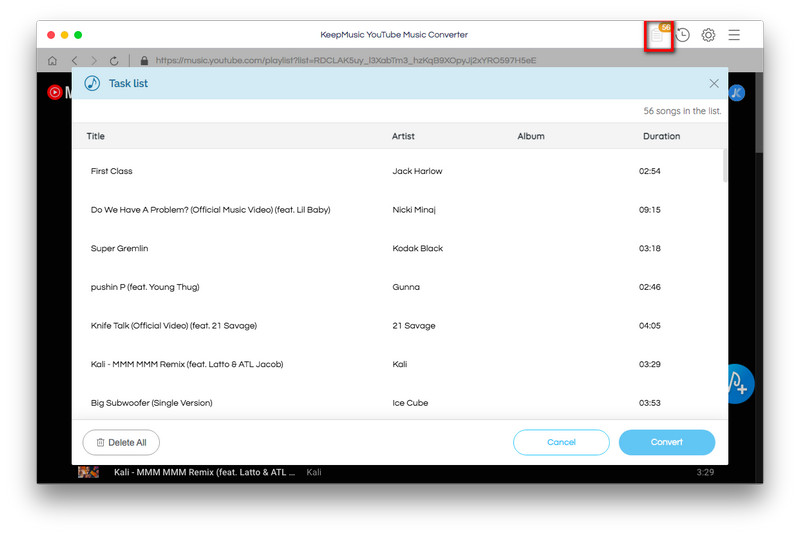The height and width of the screenshot is (536, 800).
Task: Click the 3:29 time in the player bar
Action: 705,472
